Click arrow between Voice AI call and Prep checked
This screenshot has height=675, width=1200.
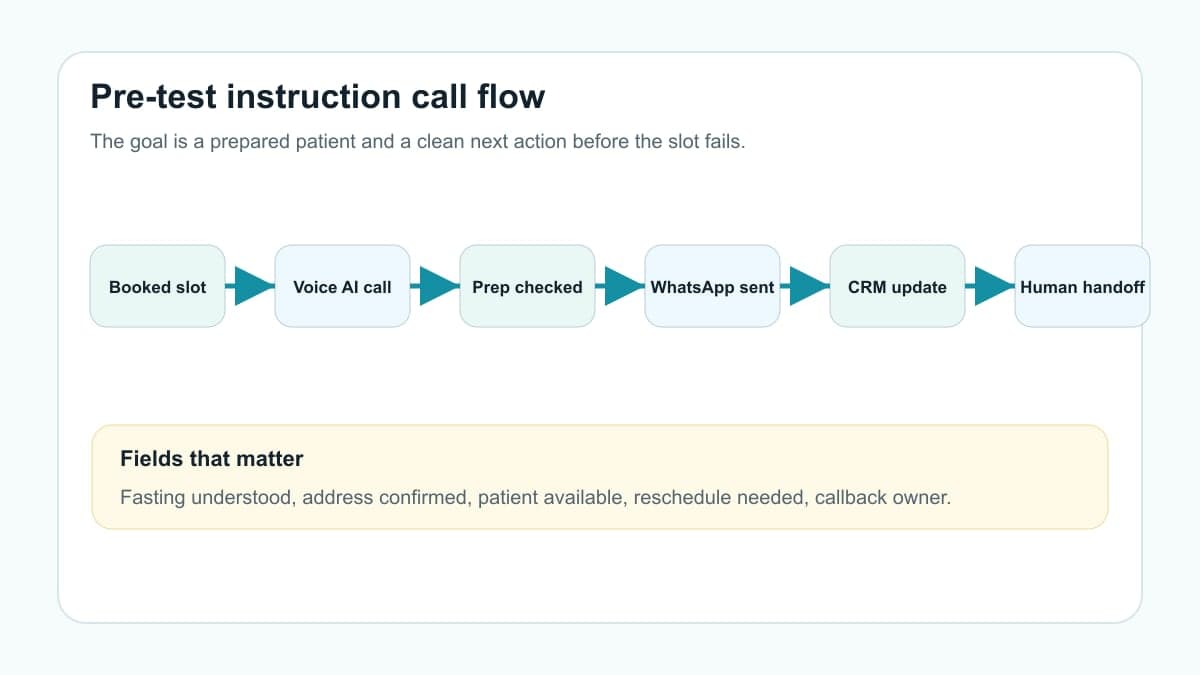click(435, 286)
